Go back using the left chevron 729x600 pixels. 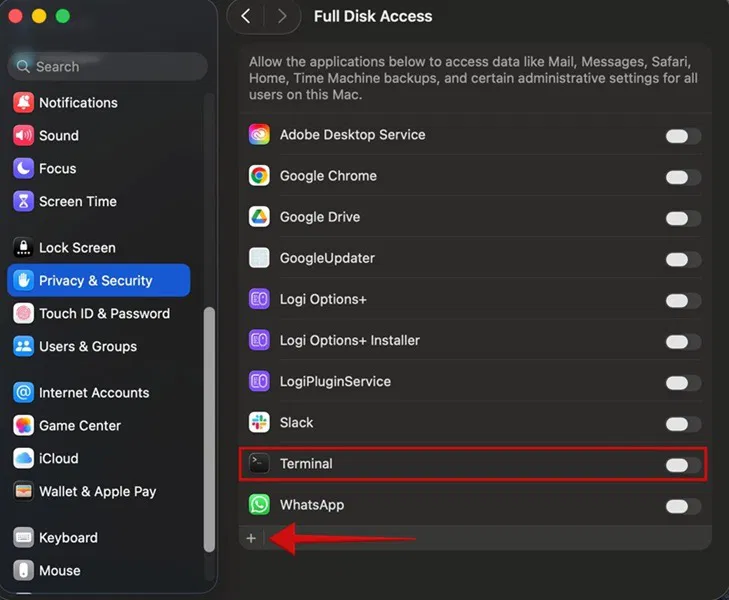point(246,16)
